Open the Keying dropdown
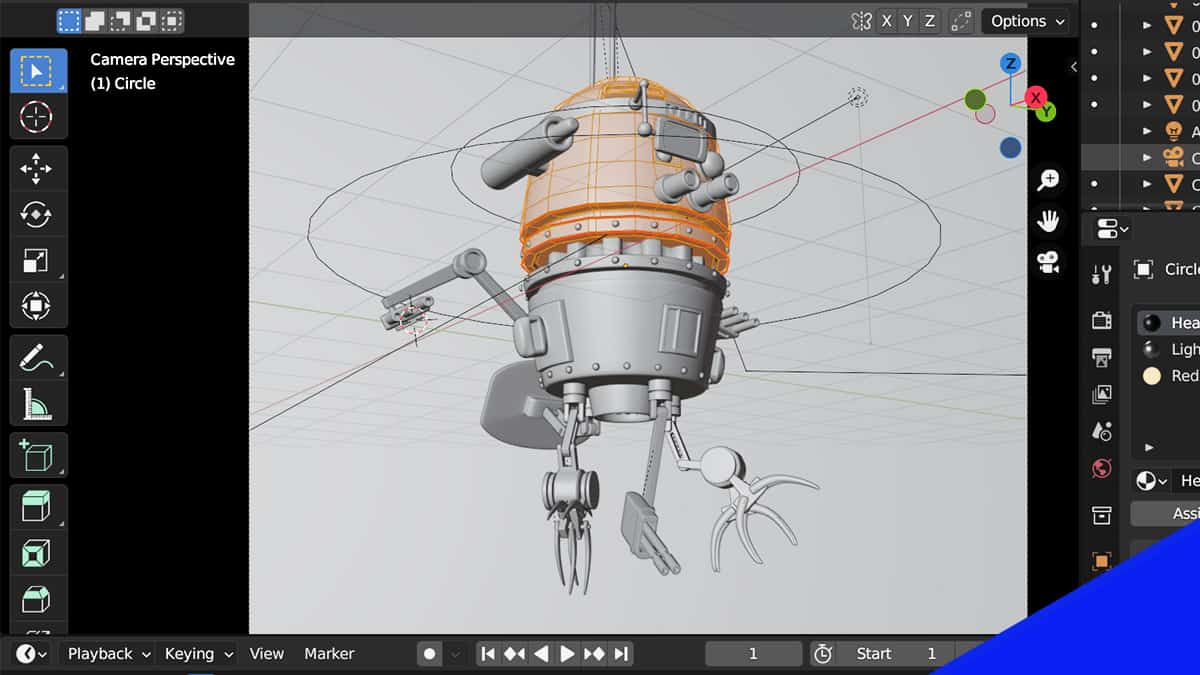Screen dimensions: 1200x675 [198, 654]
